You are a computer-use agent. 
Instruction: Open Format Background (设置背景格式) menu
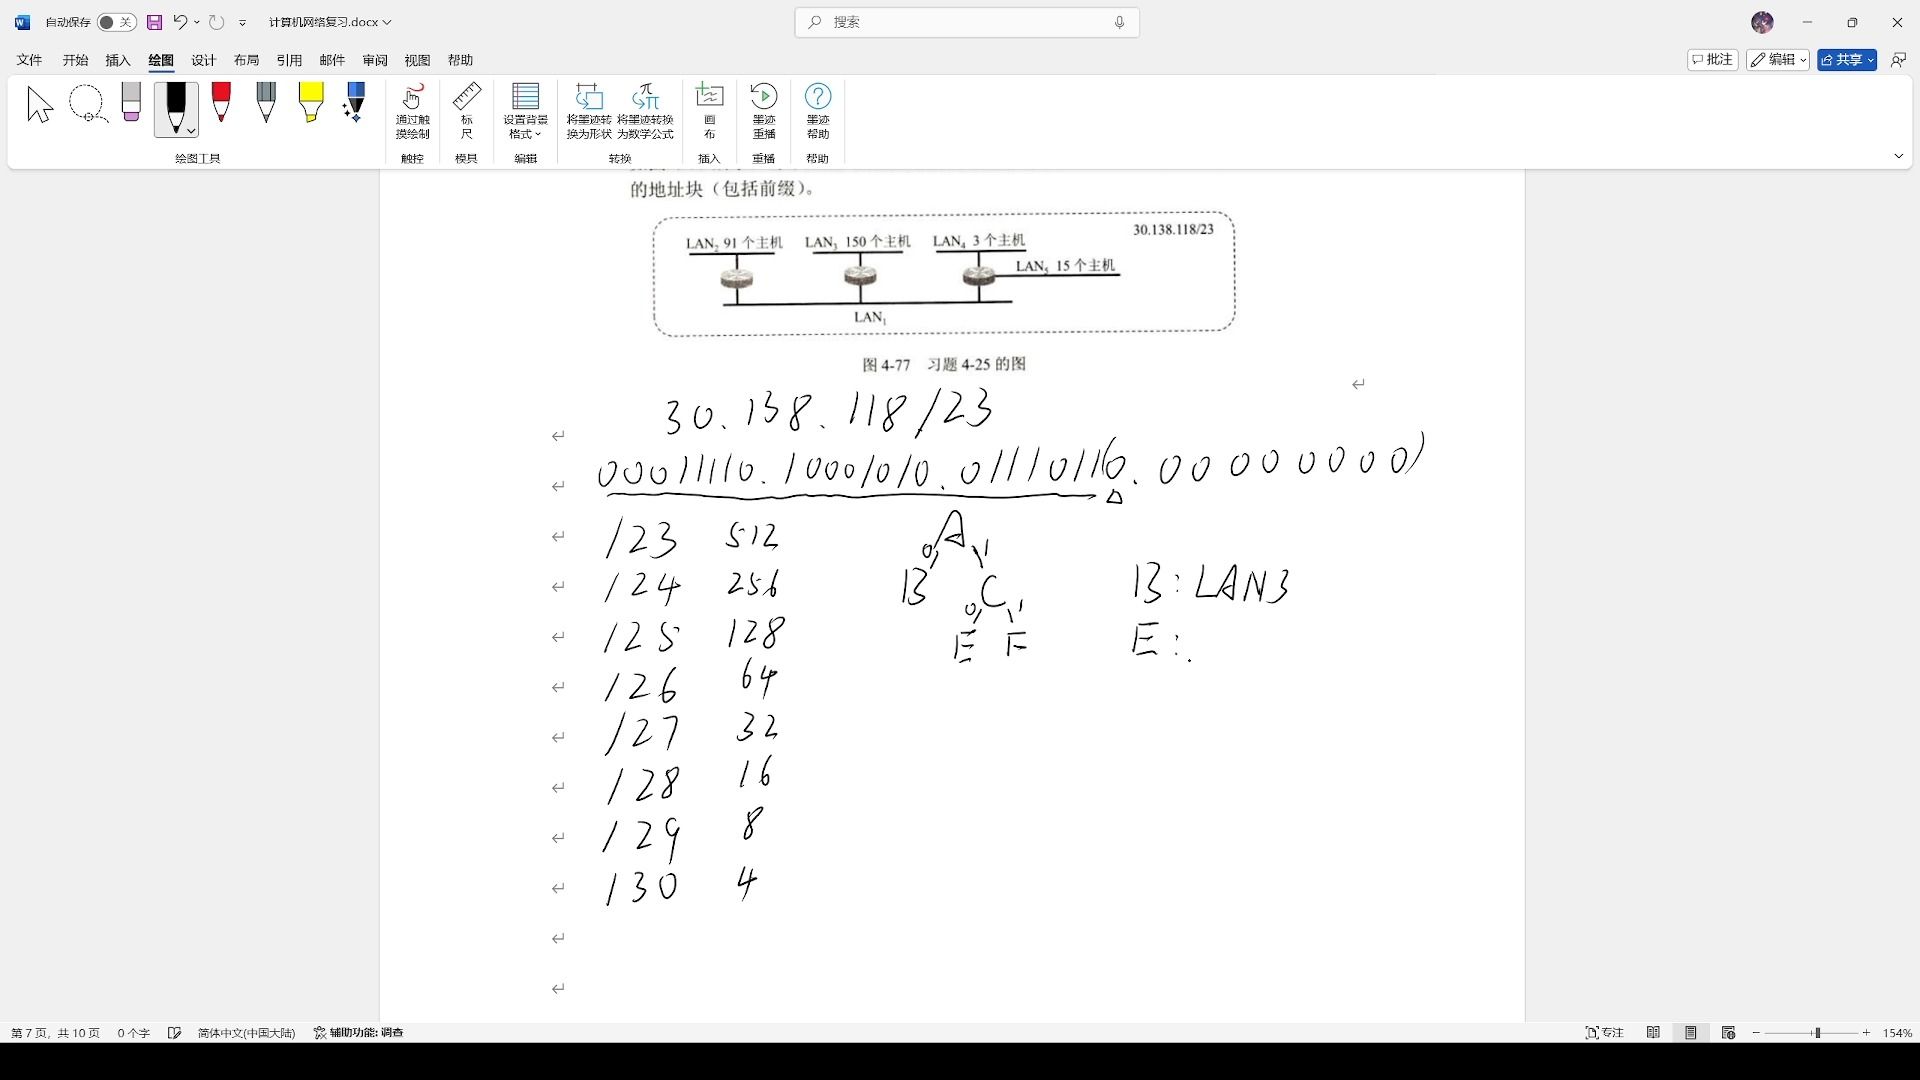tap(525, 111)
